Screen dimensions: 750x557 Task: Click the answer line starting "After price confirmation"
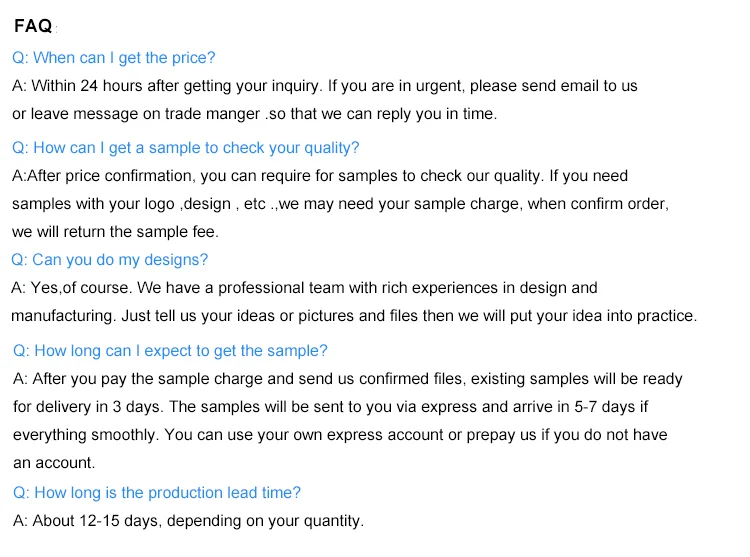click(x=320, y=176)
